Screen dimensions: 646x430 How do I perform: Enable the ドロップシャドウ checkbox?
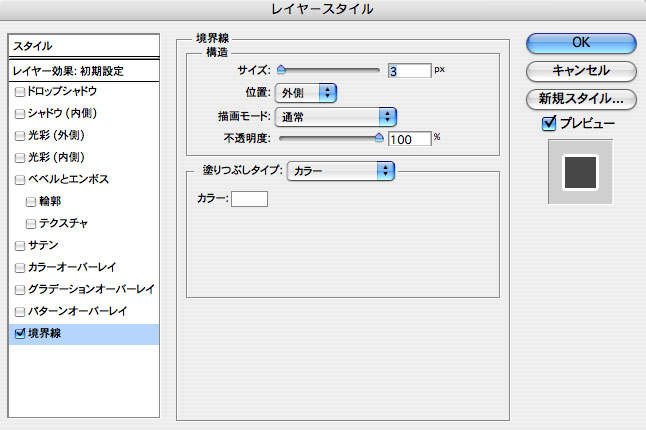(x=20, y=92)
